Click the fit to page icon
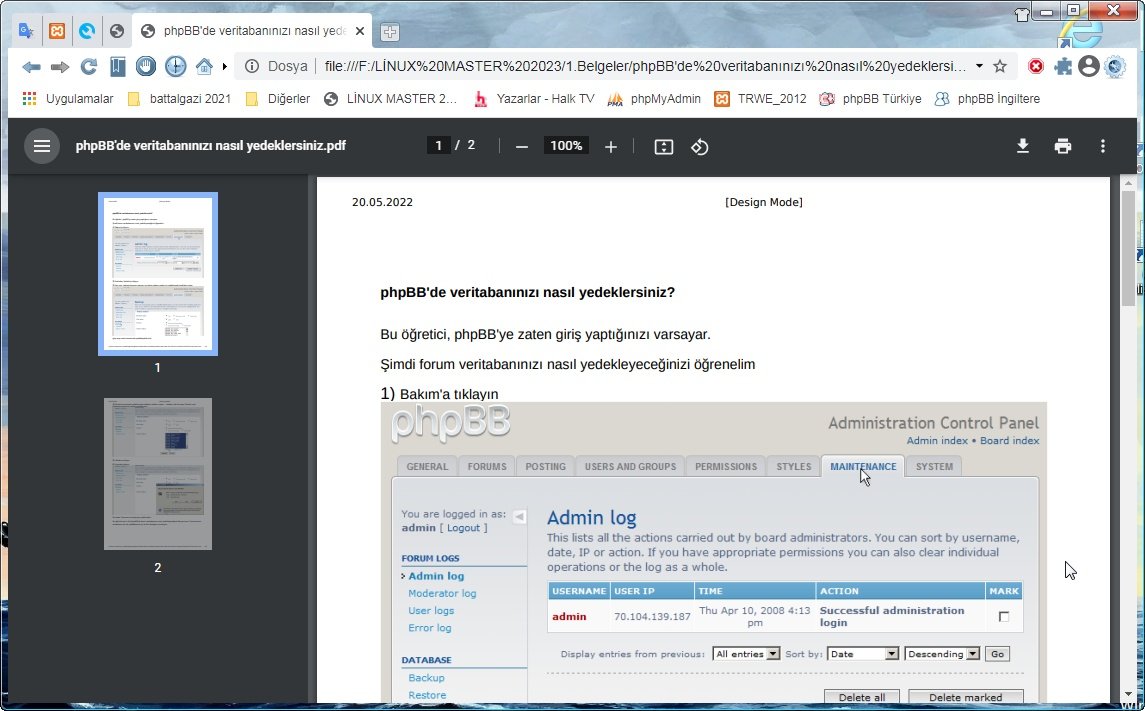 point(664,147)
